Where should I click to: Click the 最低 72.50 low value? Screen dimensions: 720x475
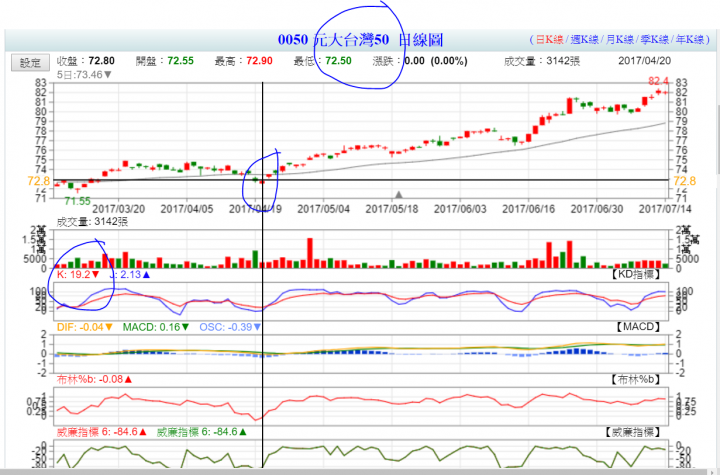point(322,61)
